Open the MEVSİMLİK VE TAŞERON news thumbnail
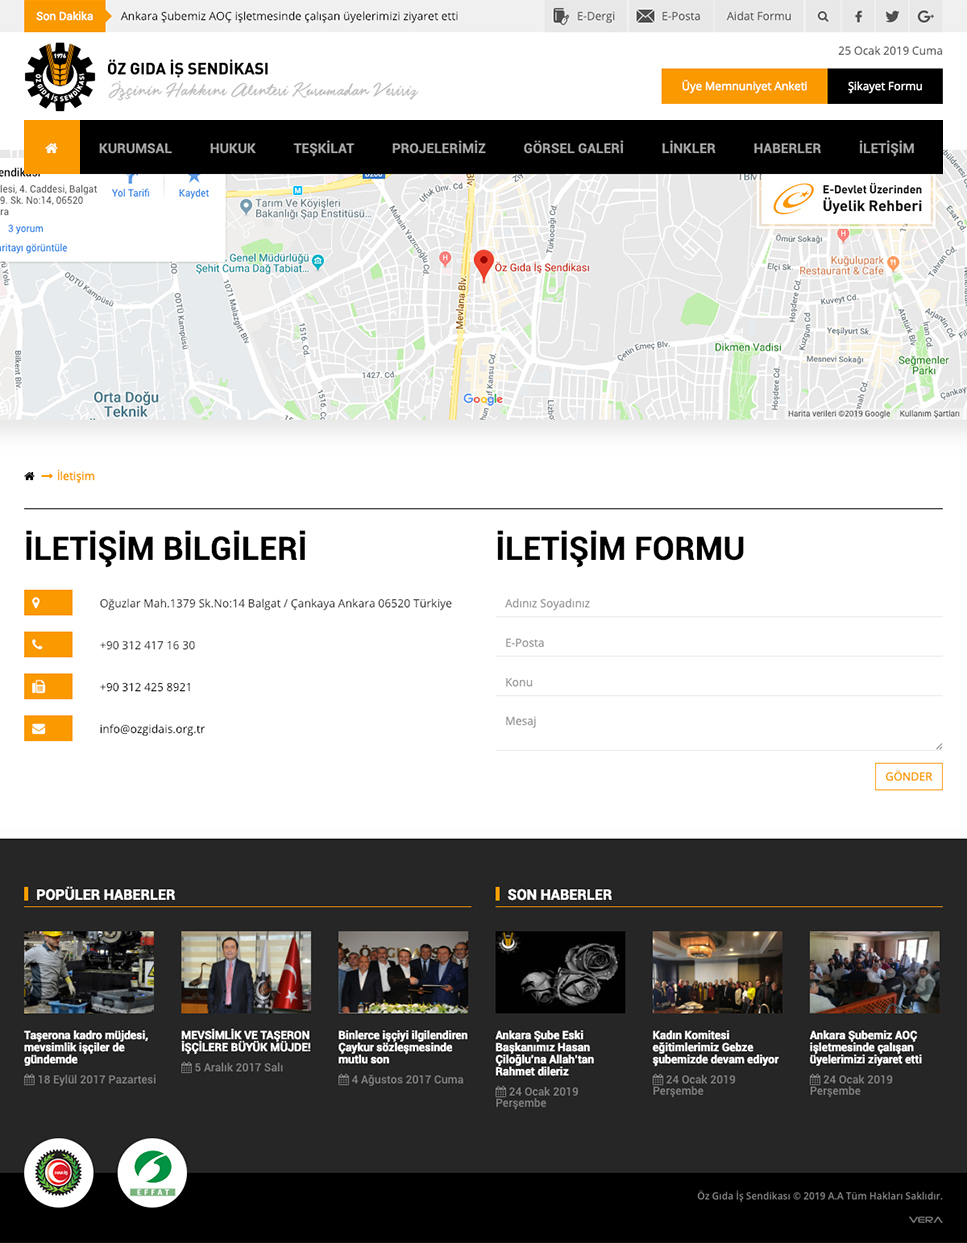Image resolution: width=967 pixels, height=1243 pixels. [246, 972]
